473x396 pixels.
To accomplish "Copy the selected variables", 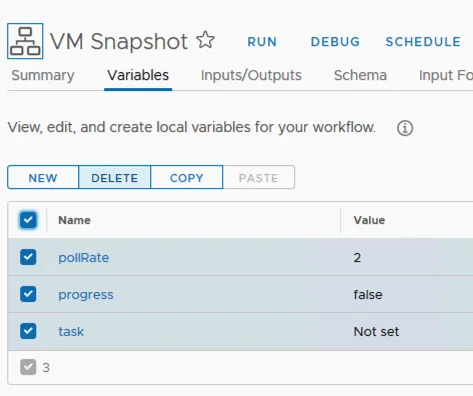I will click(x=187, y=177).
